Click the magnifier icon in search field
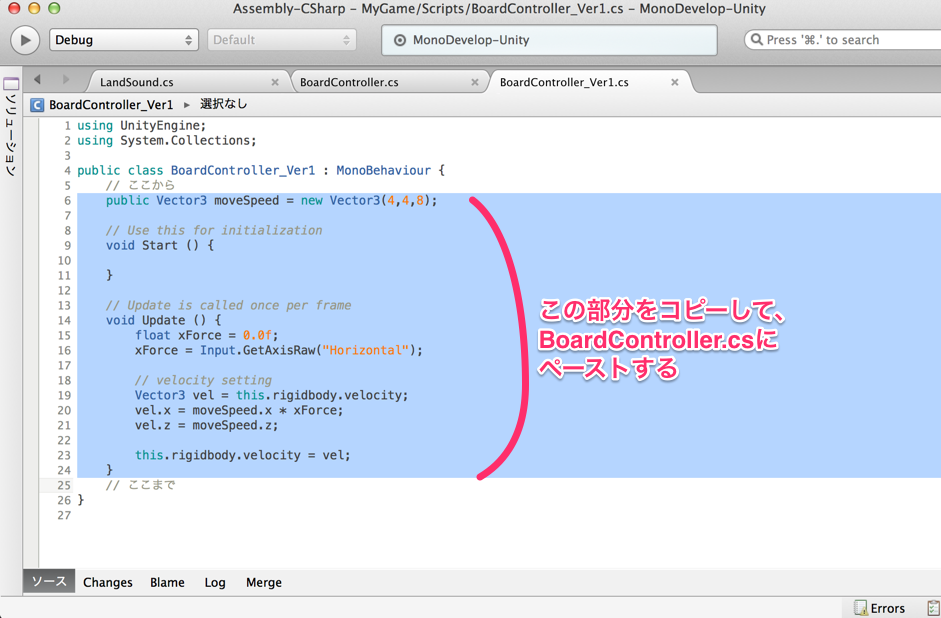941x618 pixels. point(757,40)
